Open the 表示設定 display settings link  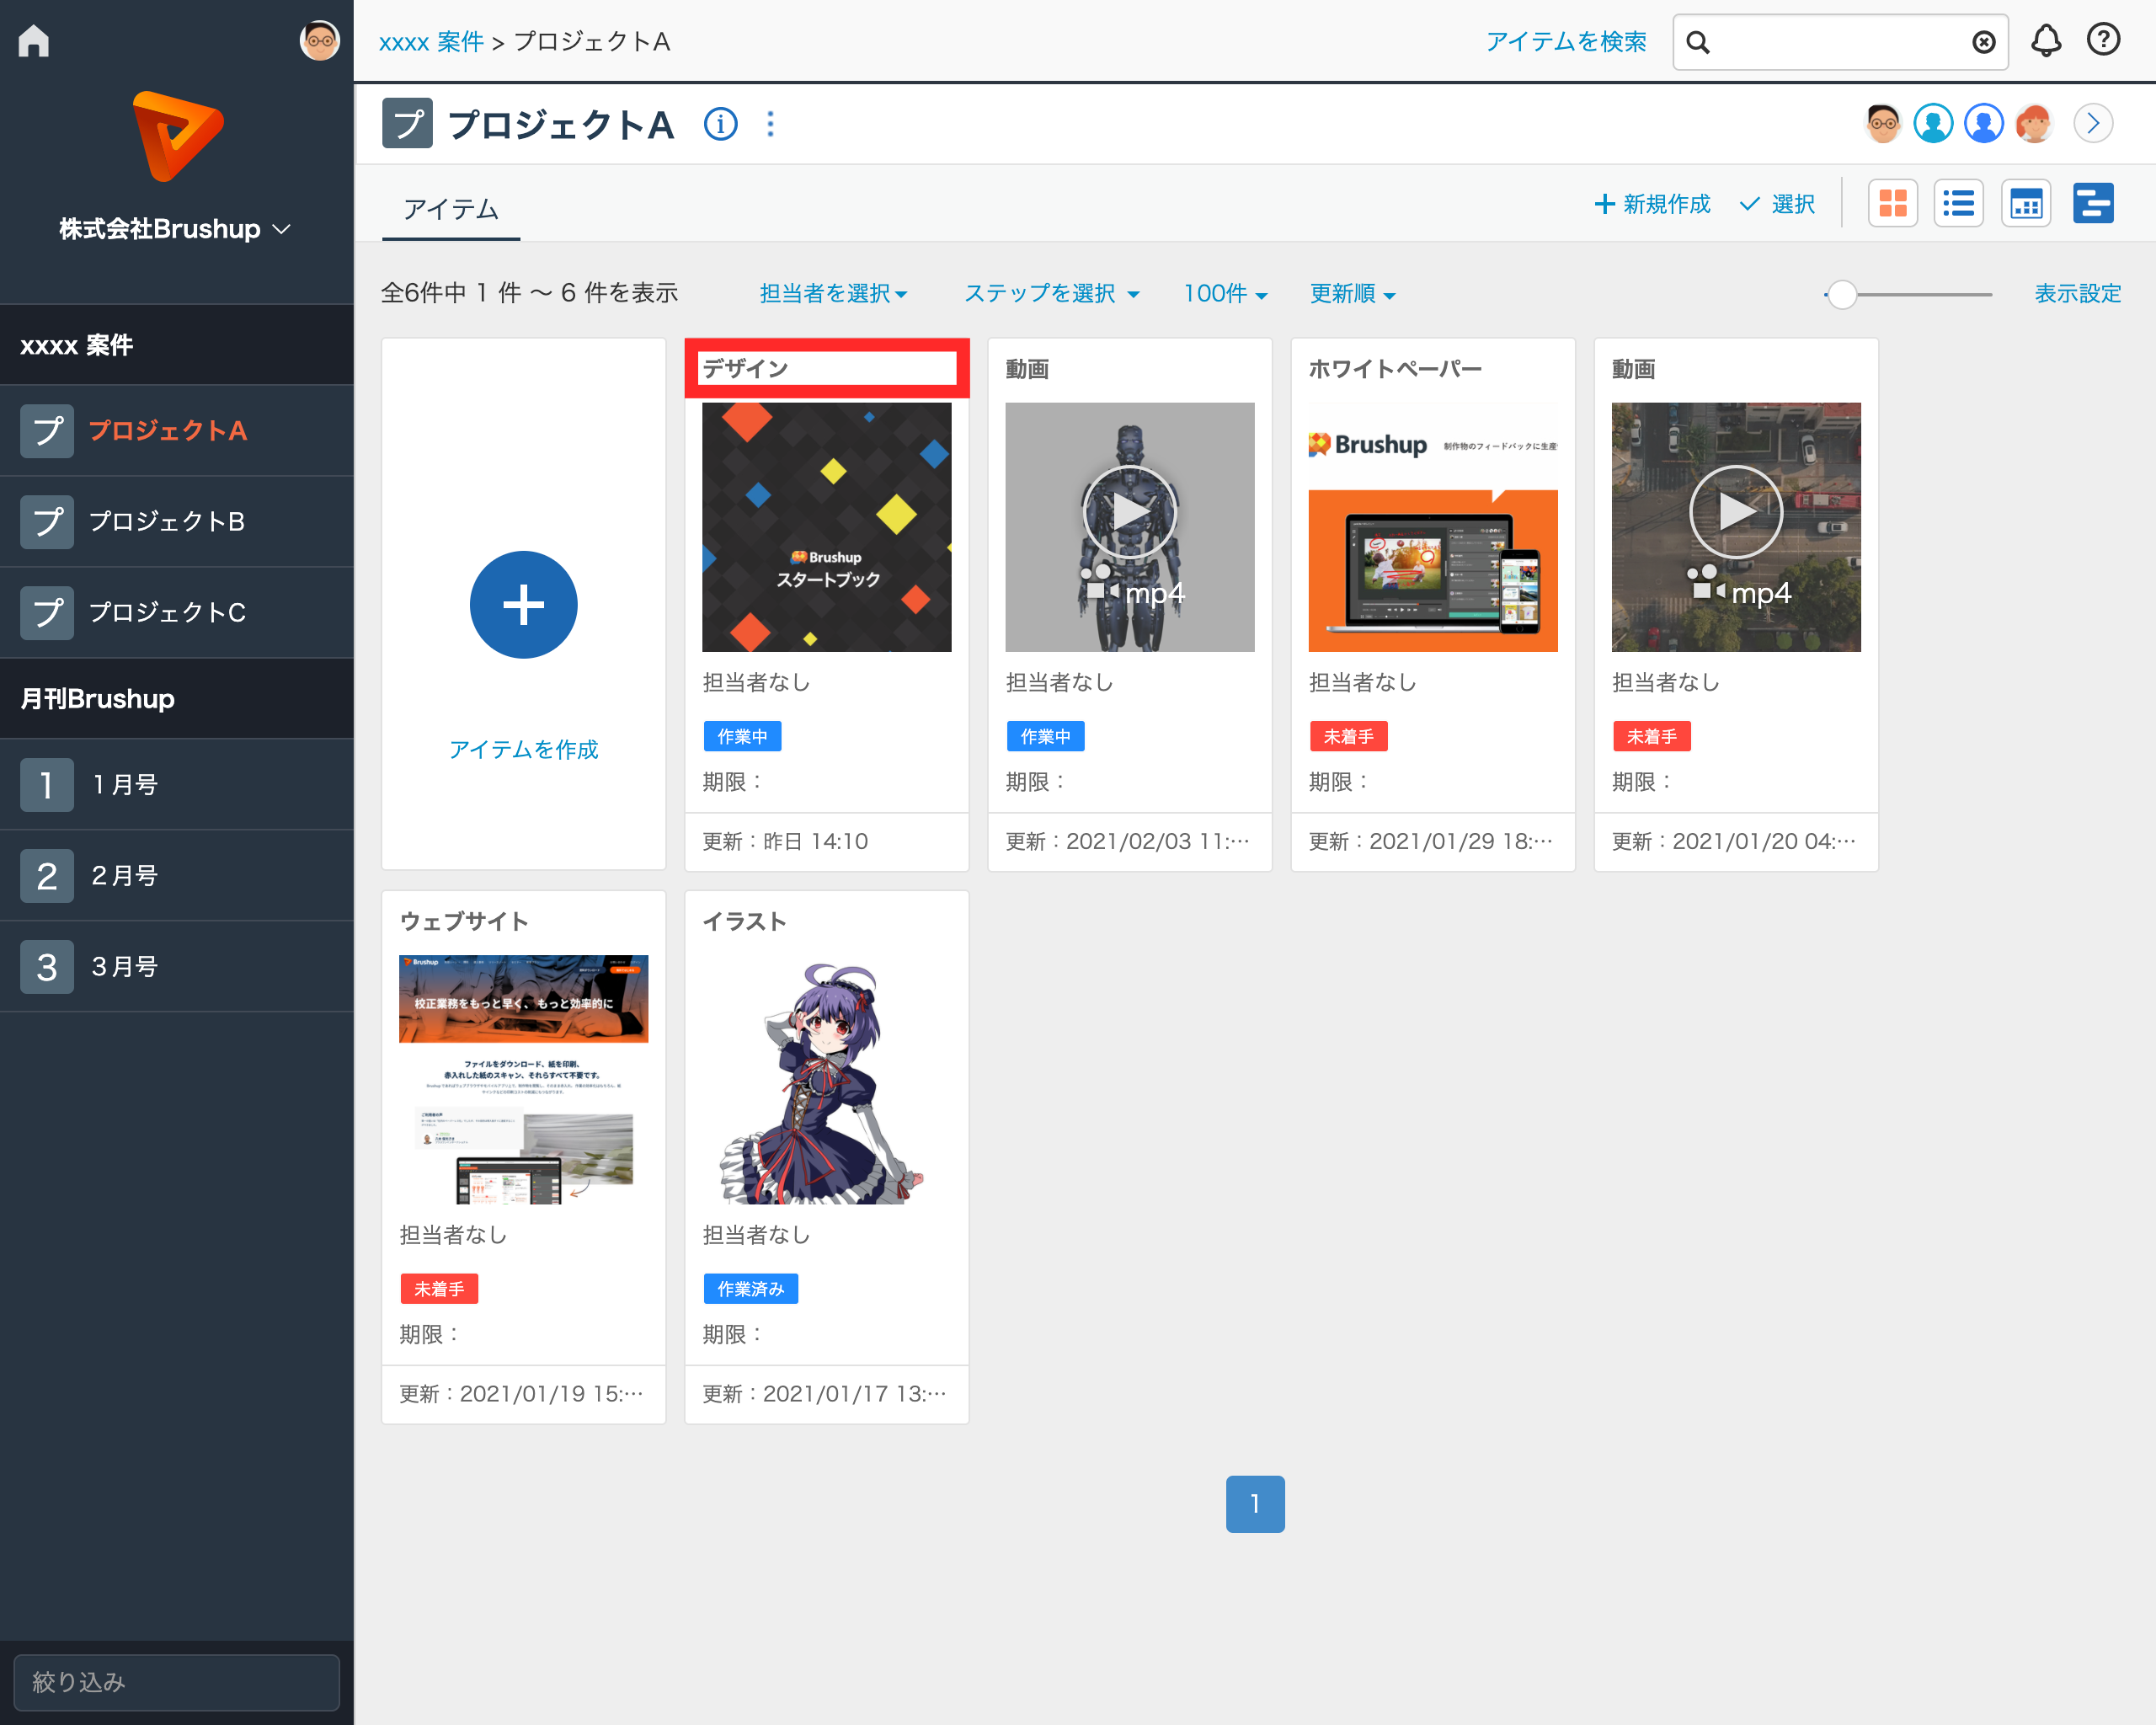2077,294
